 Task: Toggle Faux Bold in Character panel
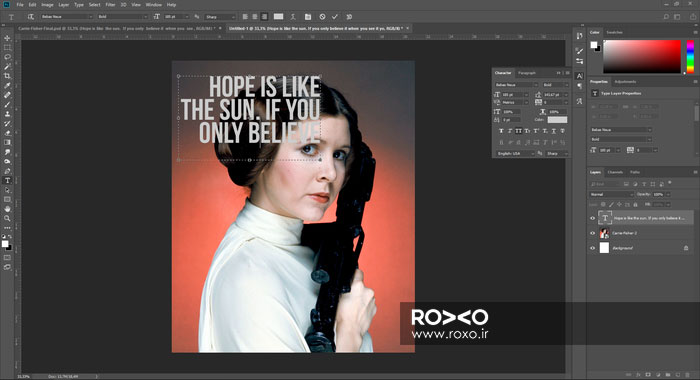501,131
